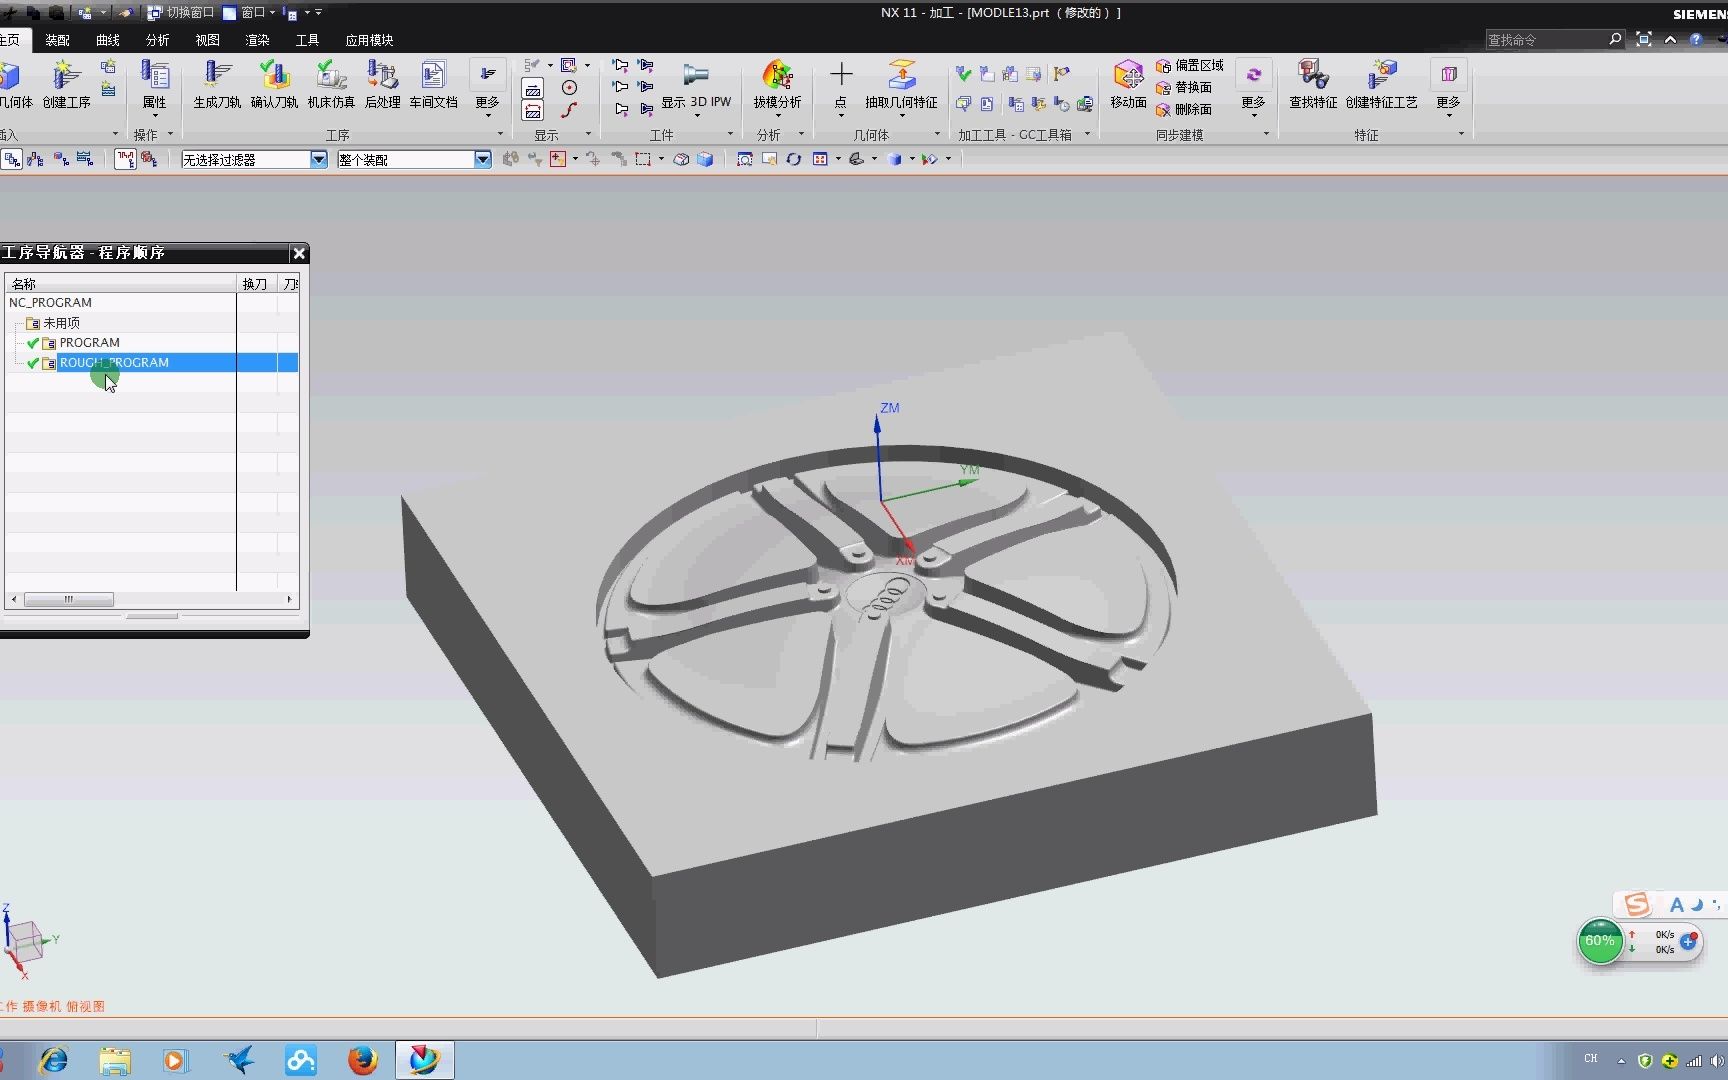1728x1080 pixels.
Task: Click the circle target display icon
Action: [569, 88]
